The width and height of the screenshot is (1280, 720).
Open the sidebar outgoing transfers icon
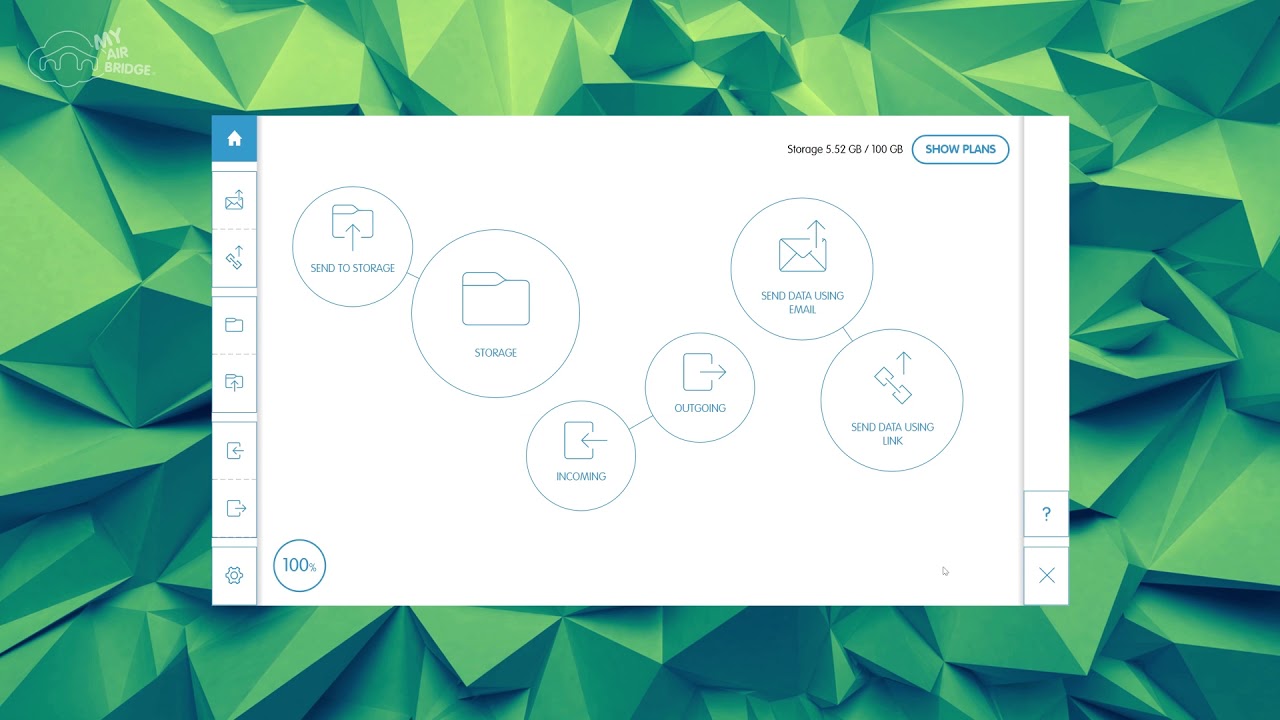[x=234, y=508]
